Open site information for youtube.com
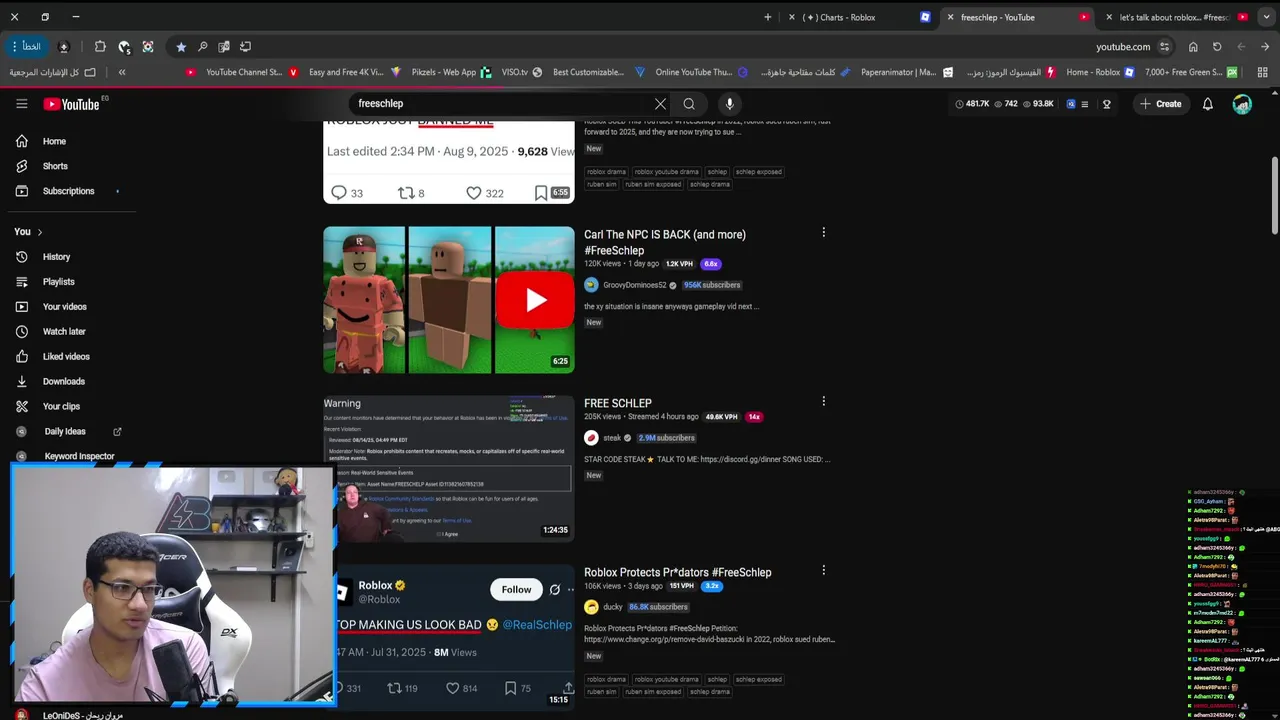Screen dimensions: 1280x720 click(x=1164, y=46)
